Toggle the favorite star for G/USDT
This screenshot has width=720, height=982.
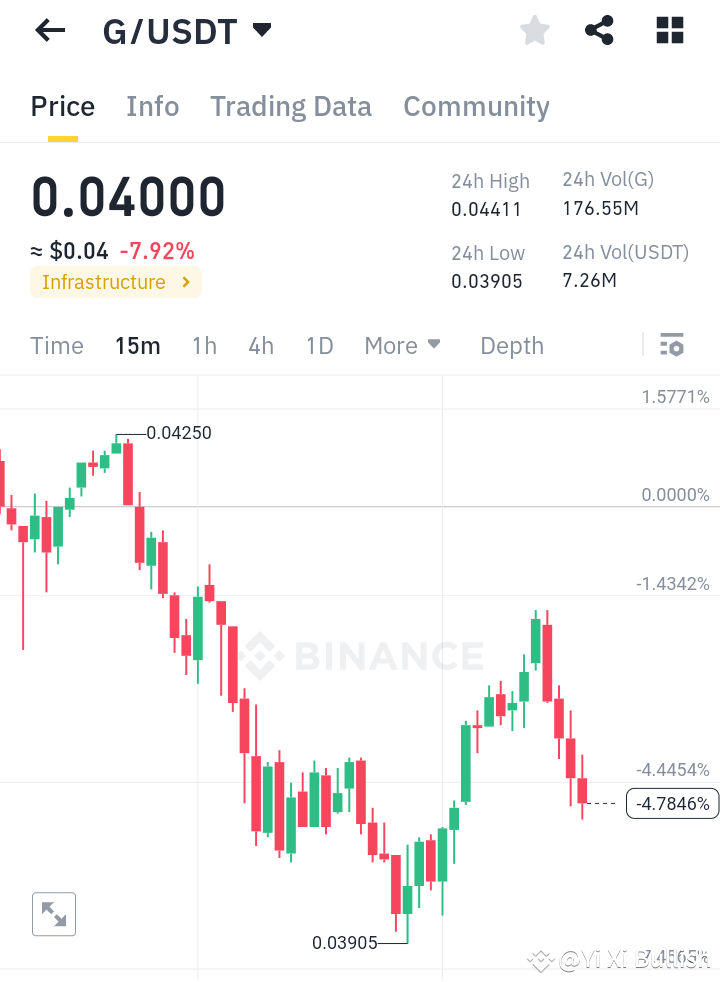pyautogui.click(x=534, y=30)
